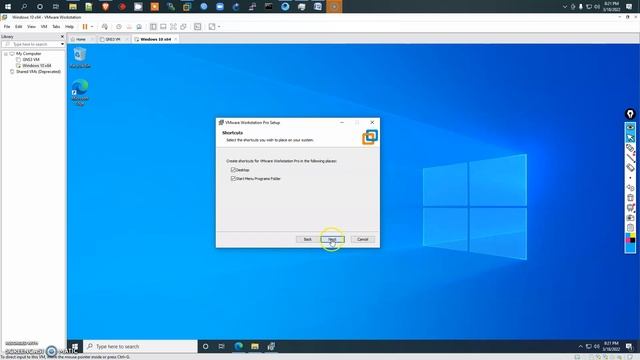Select Shared VMs (Deprecated) in library
The image size is (640, 360).
(x=38, y=71)
